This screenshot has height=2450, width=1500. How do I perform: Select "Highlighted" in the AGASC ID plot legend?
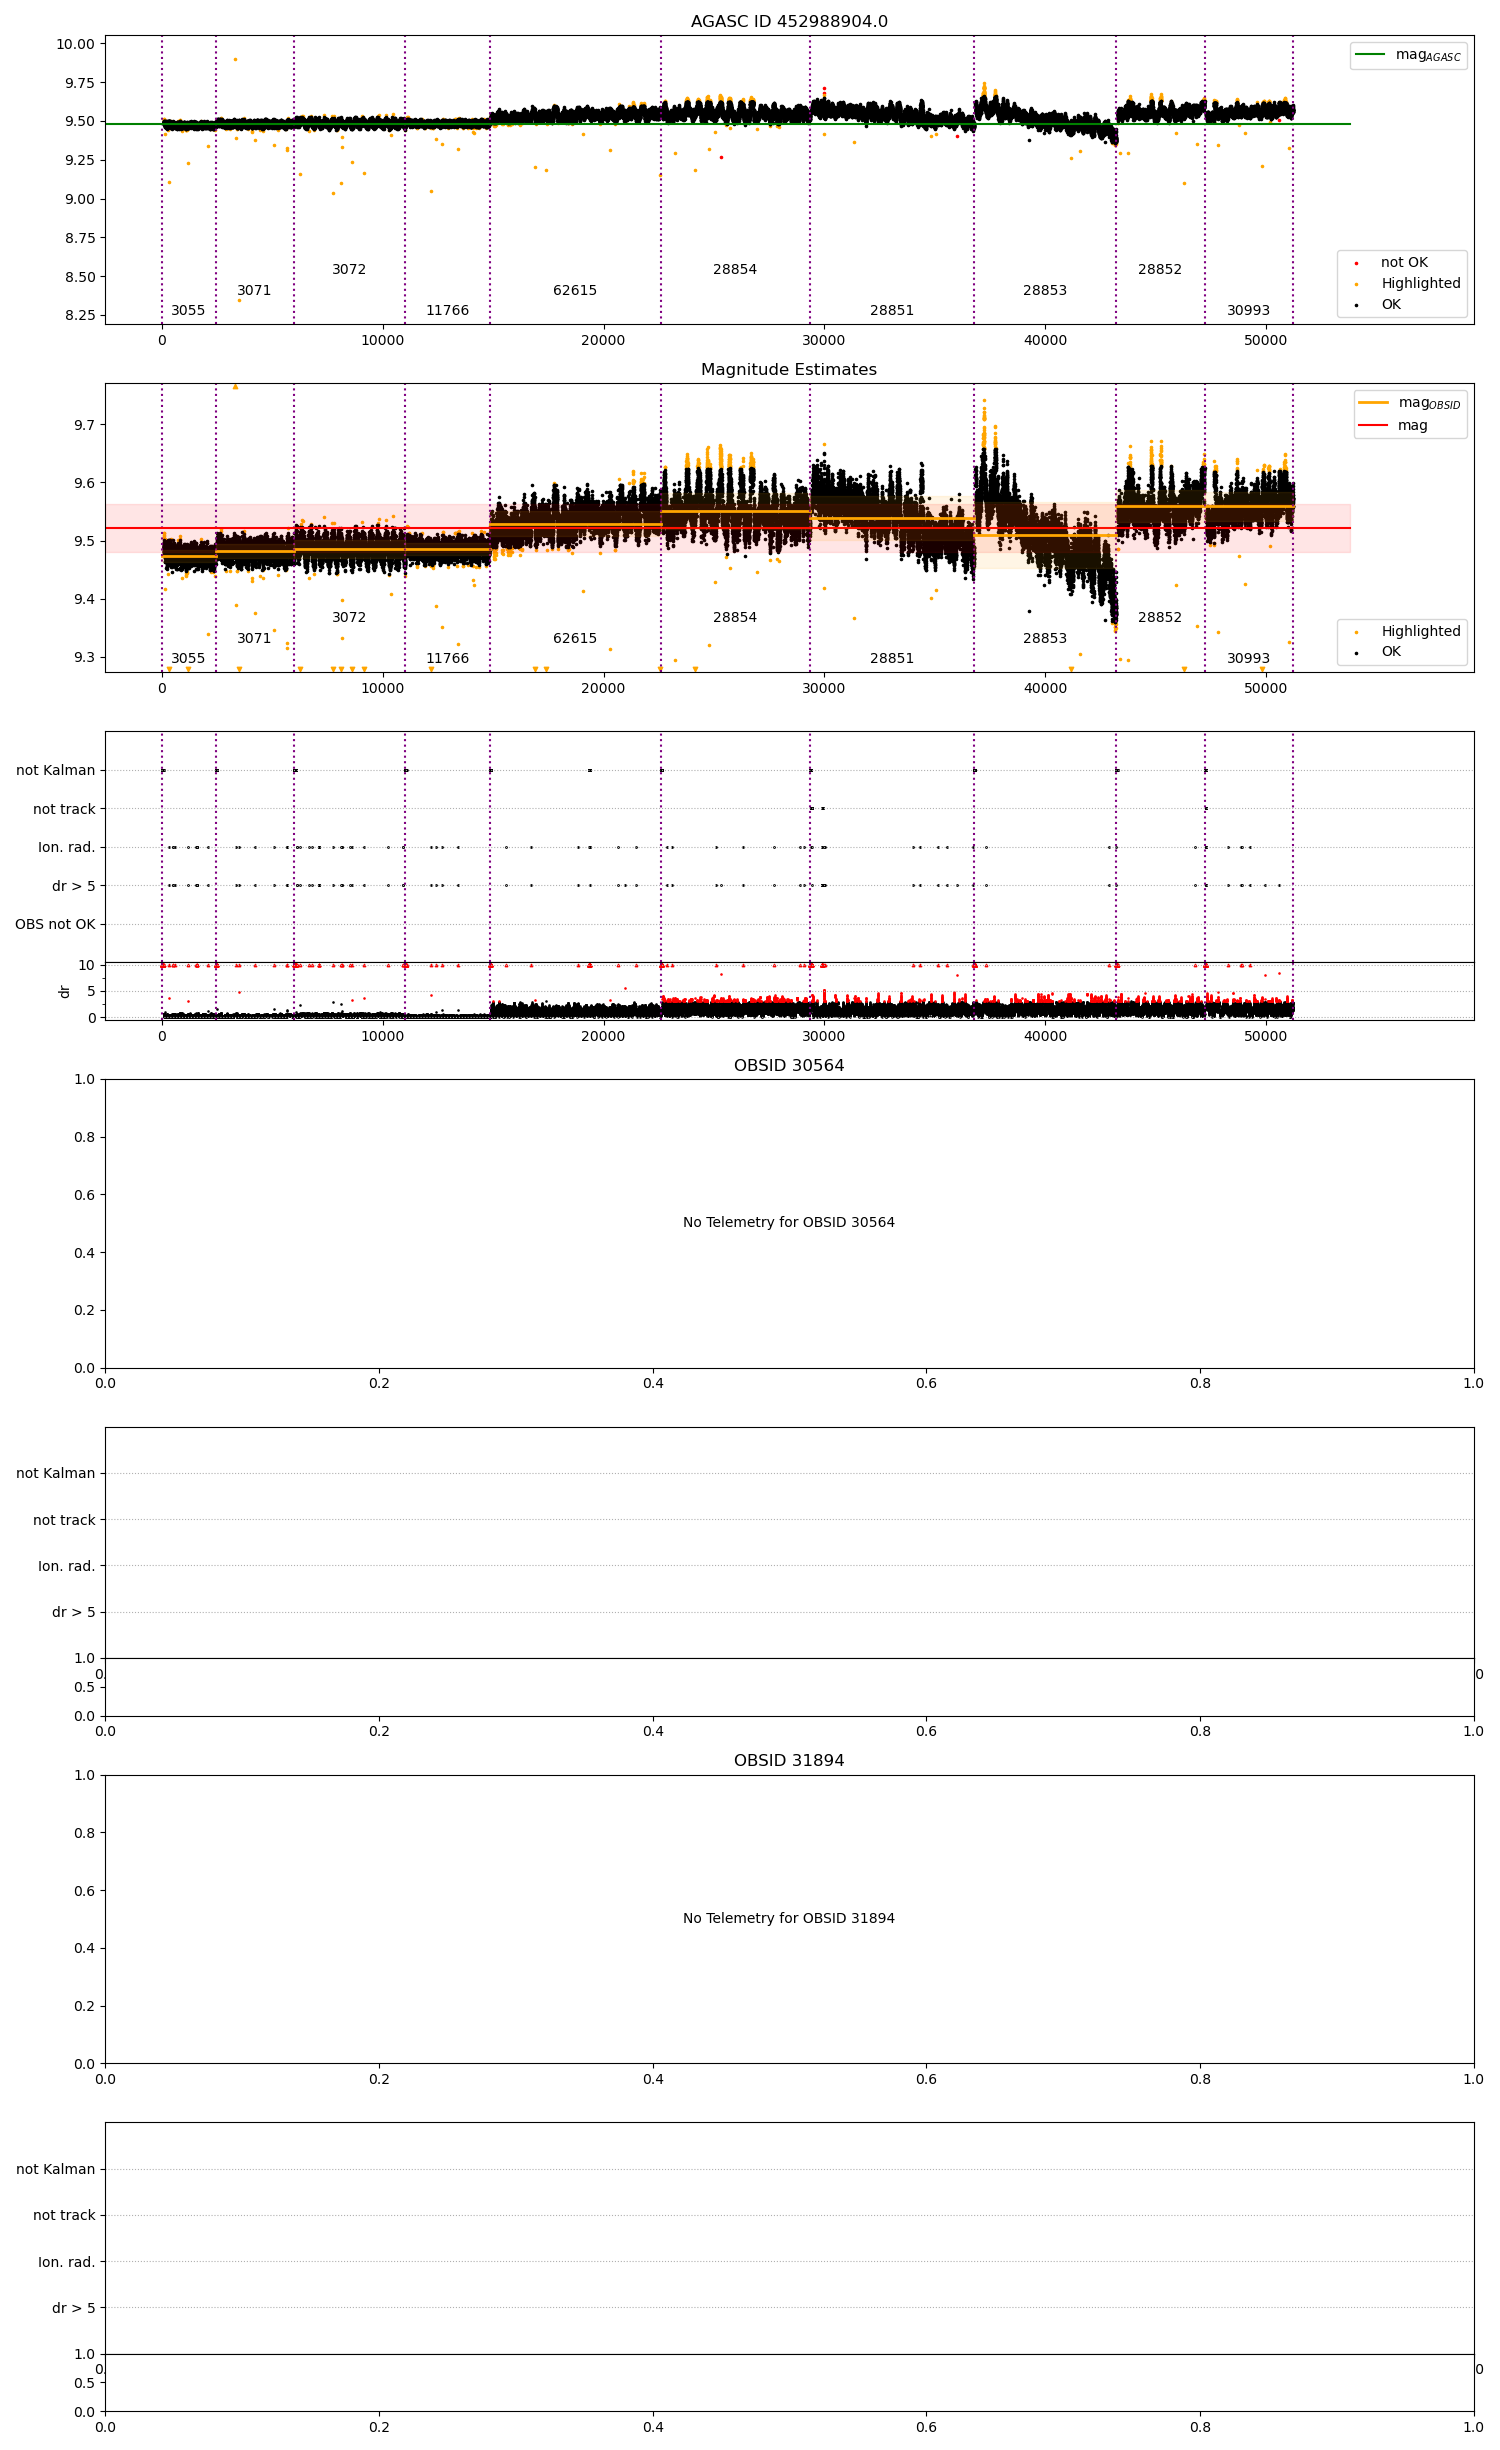coord(1408,284)
